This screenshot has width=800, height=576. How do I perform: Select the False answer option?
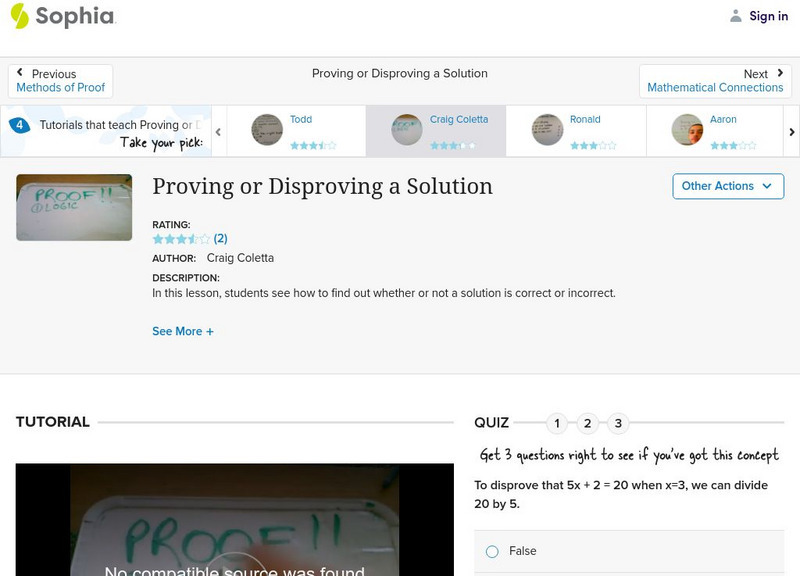(x=490, y=551)
